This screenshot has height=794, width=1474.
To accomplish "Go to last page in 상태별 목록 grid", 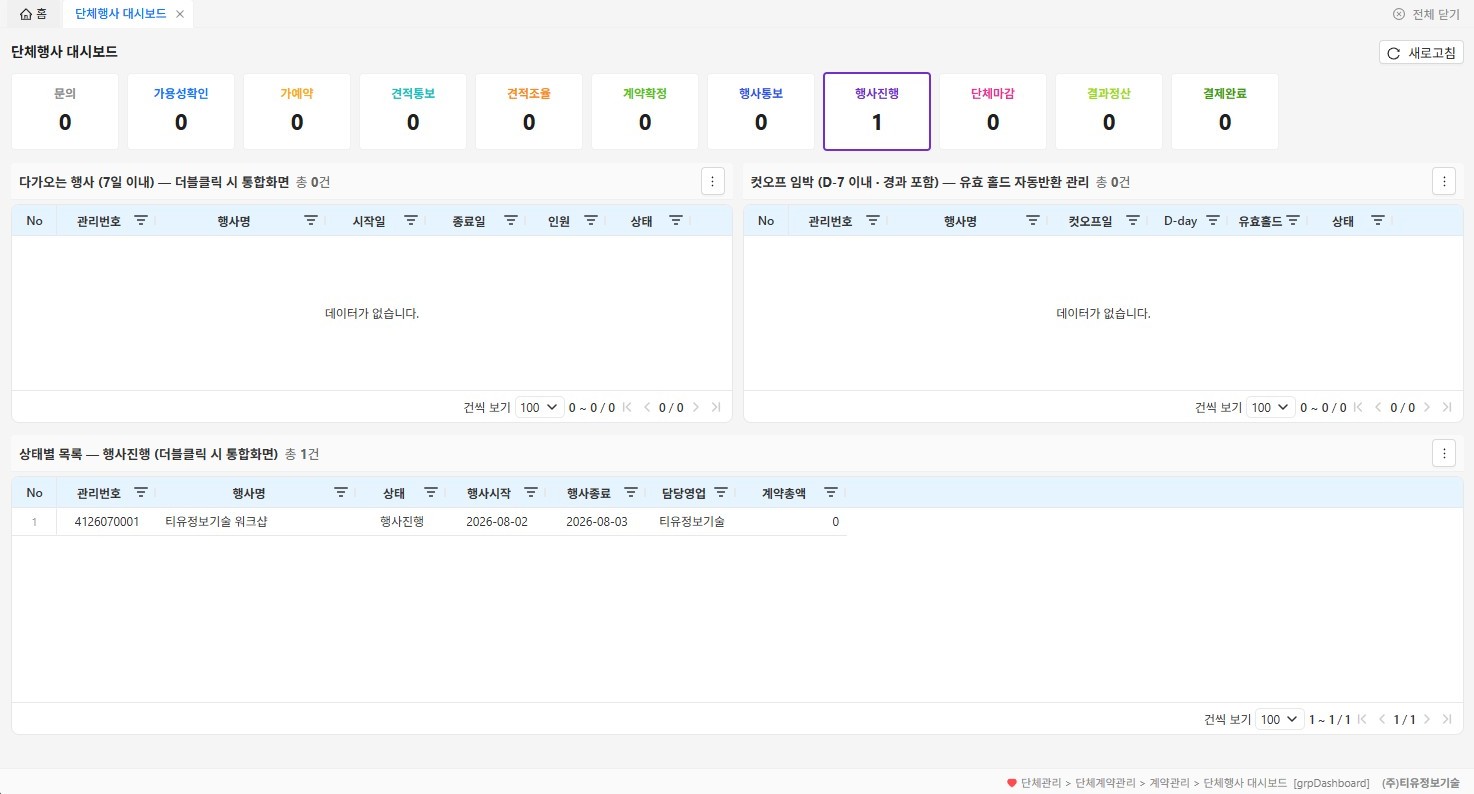I will pos(1447,719).
